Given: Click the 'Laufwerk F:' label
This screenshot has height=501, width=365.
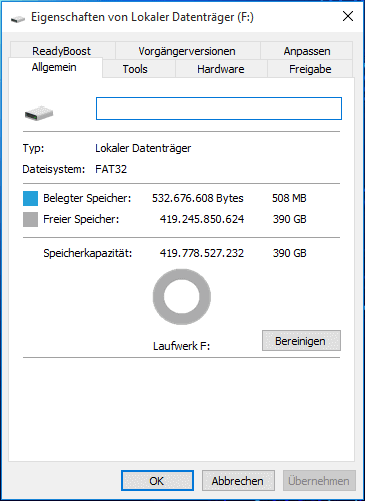Looking at the screenshot, I should tap(181, 346).
